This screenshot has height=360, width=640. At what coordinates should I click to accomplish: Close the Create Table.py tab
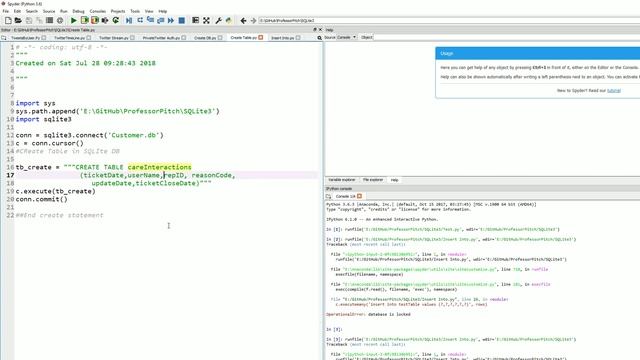[260, 38]
